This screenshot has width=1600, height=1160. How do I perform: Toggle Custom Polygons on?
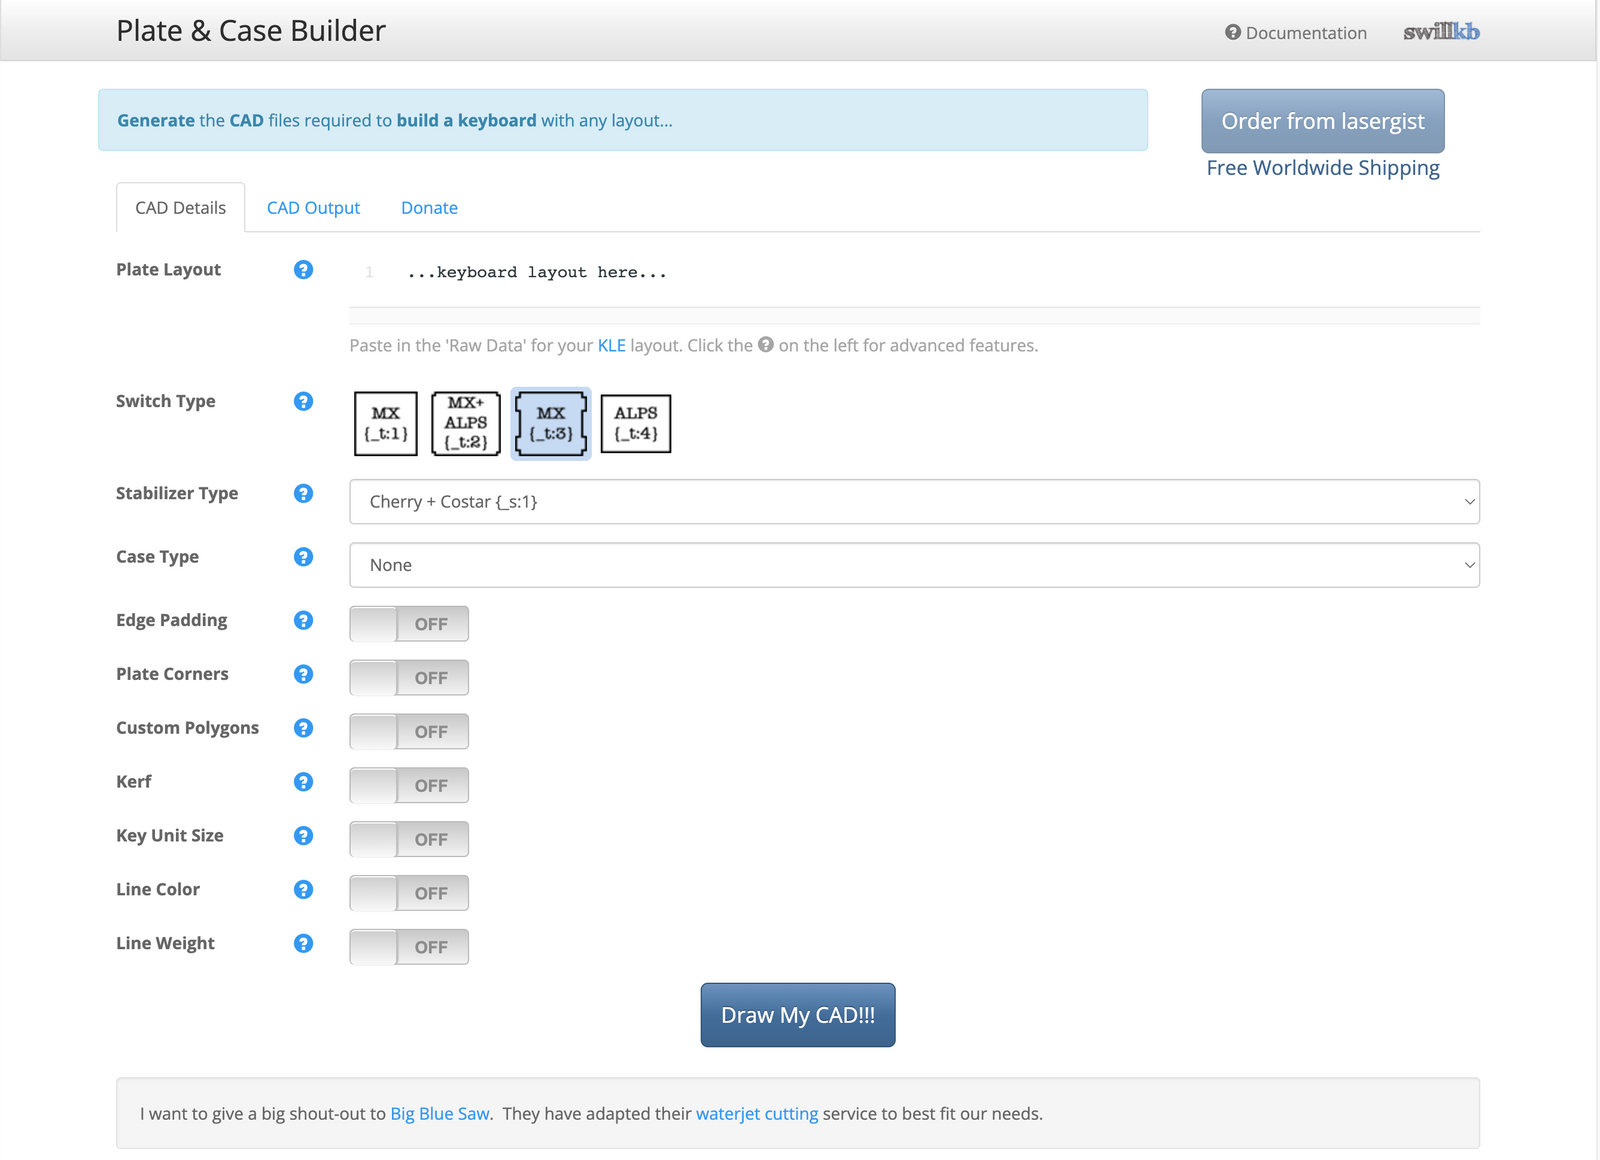(x=409, y=732)
